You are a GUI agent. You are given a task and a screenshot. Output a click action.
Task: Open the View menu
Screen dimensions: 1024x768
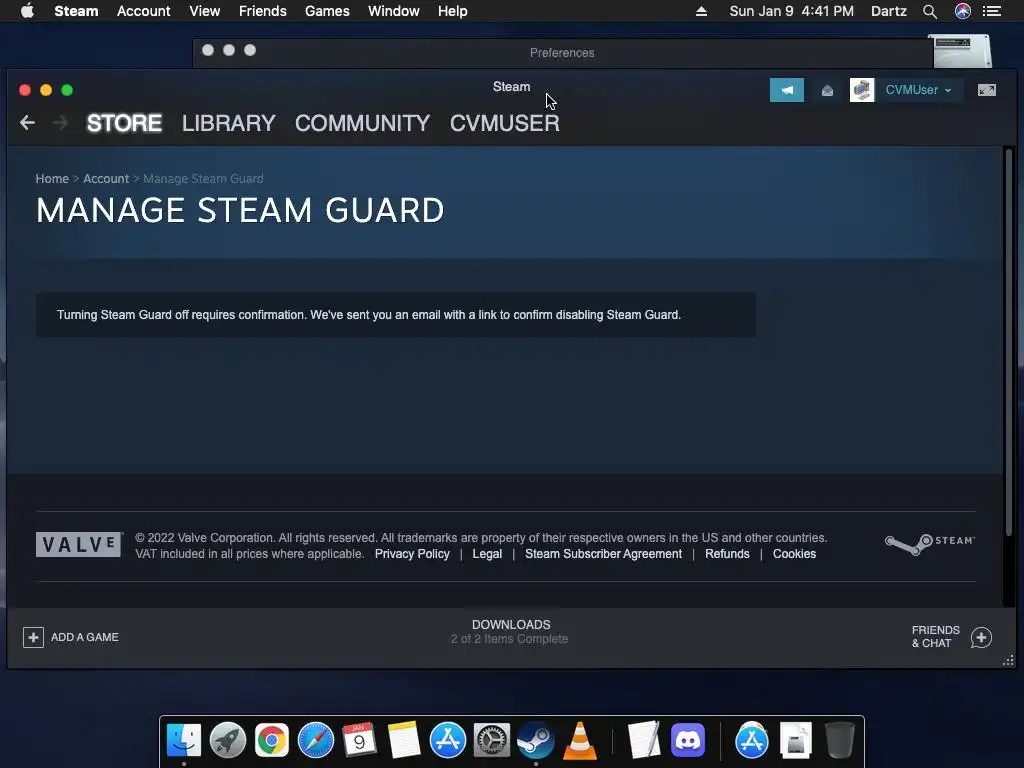coord(204,11)
